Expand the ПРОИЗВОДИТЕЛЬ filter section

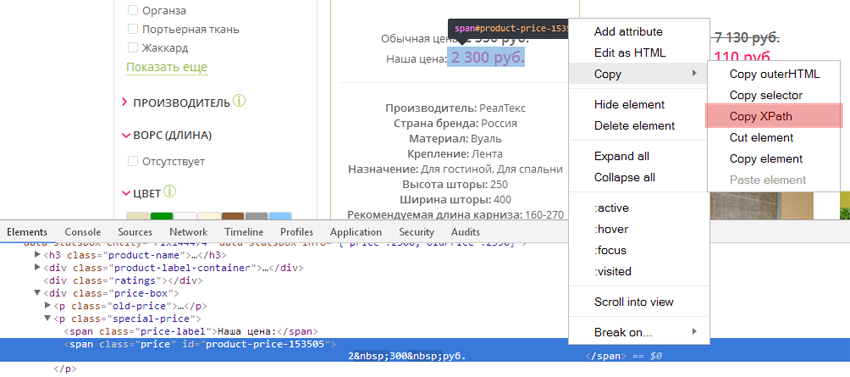click(x=125, y=102)
